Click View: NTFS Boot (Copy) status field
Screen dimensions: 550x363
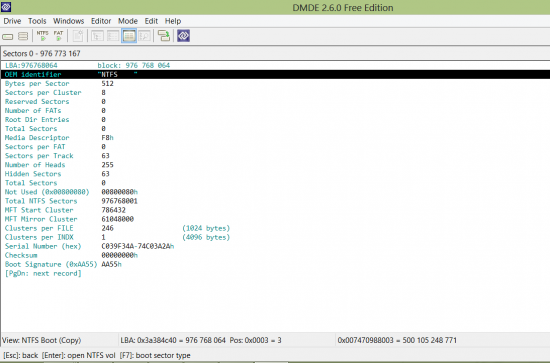coord(41,340)
